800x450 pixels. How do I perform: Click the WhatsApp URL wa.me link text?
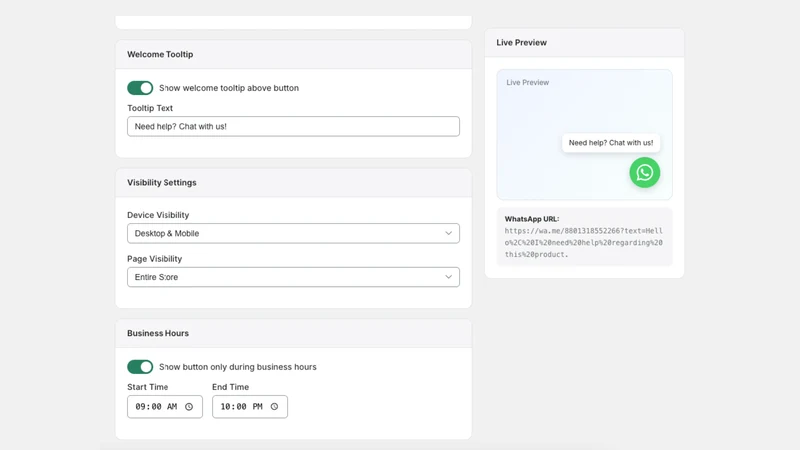point(584,242)
